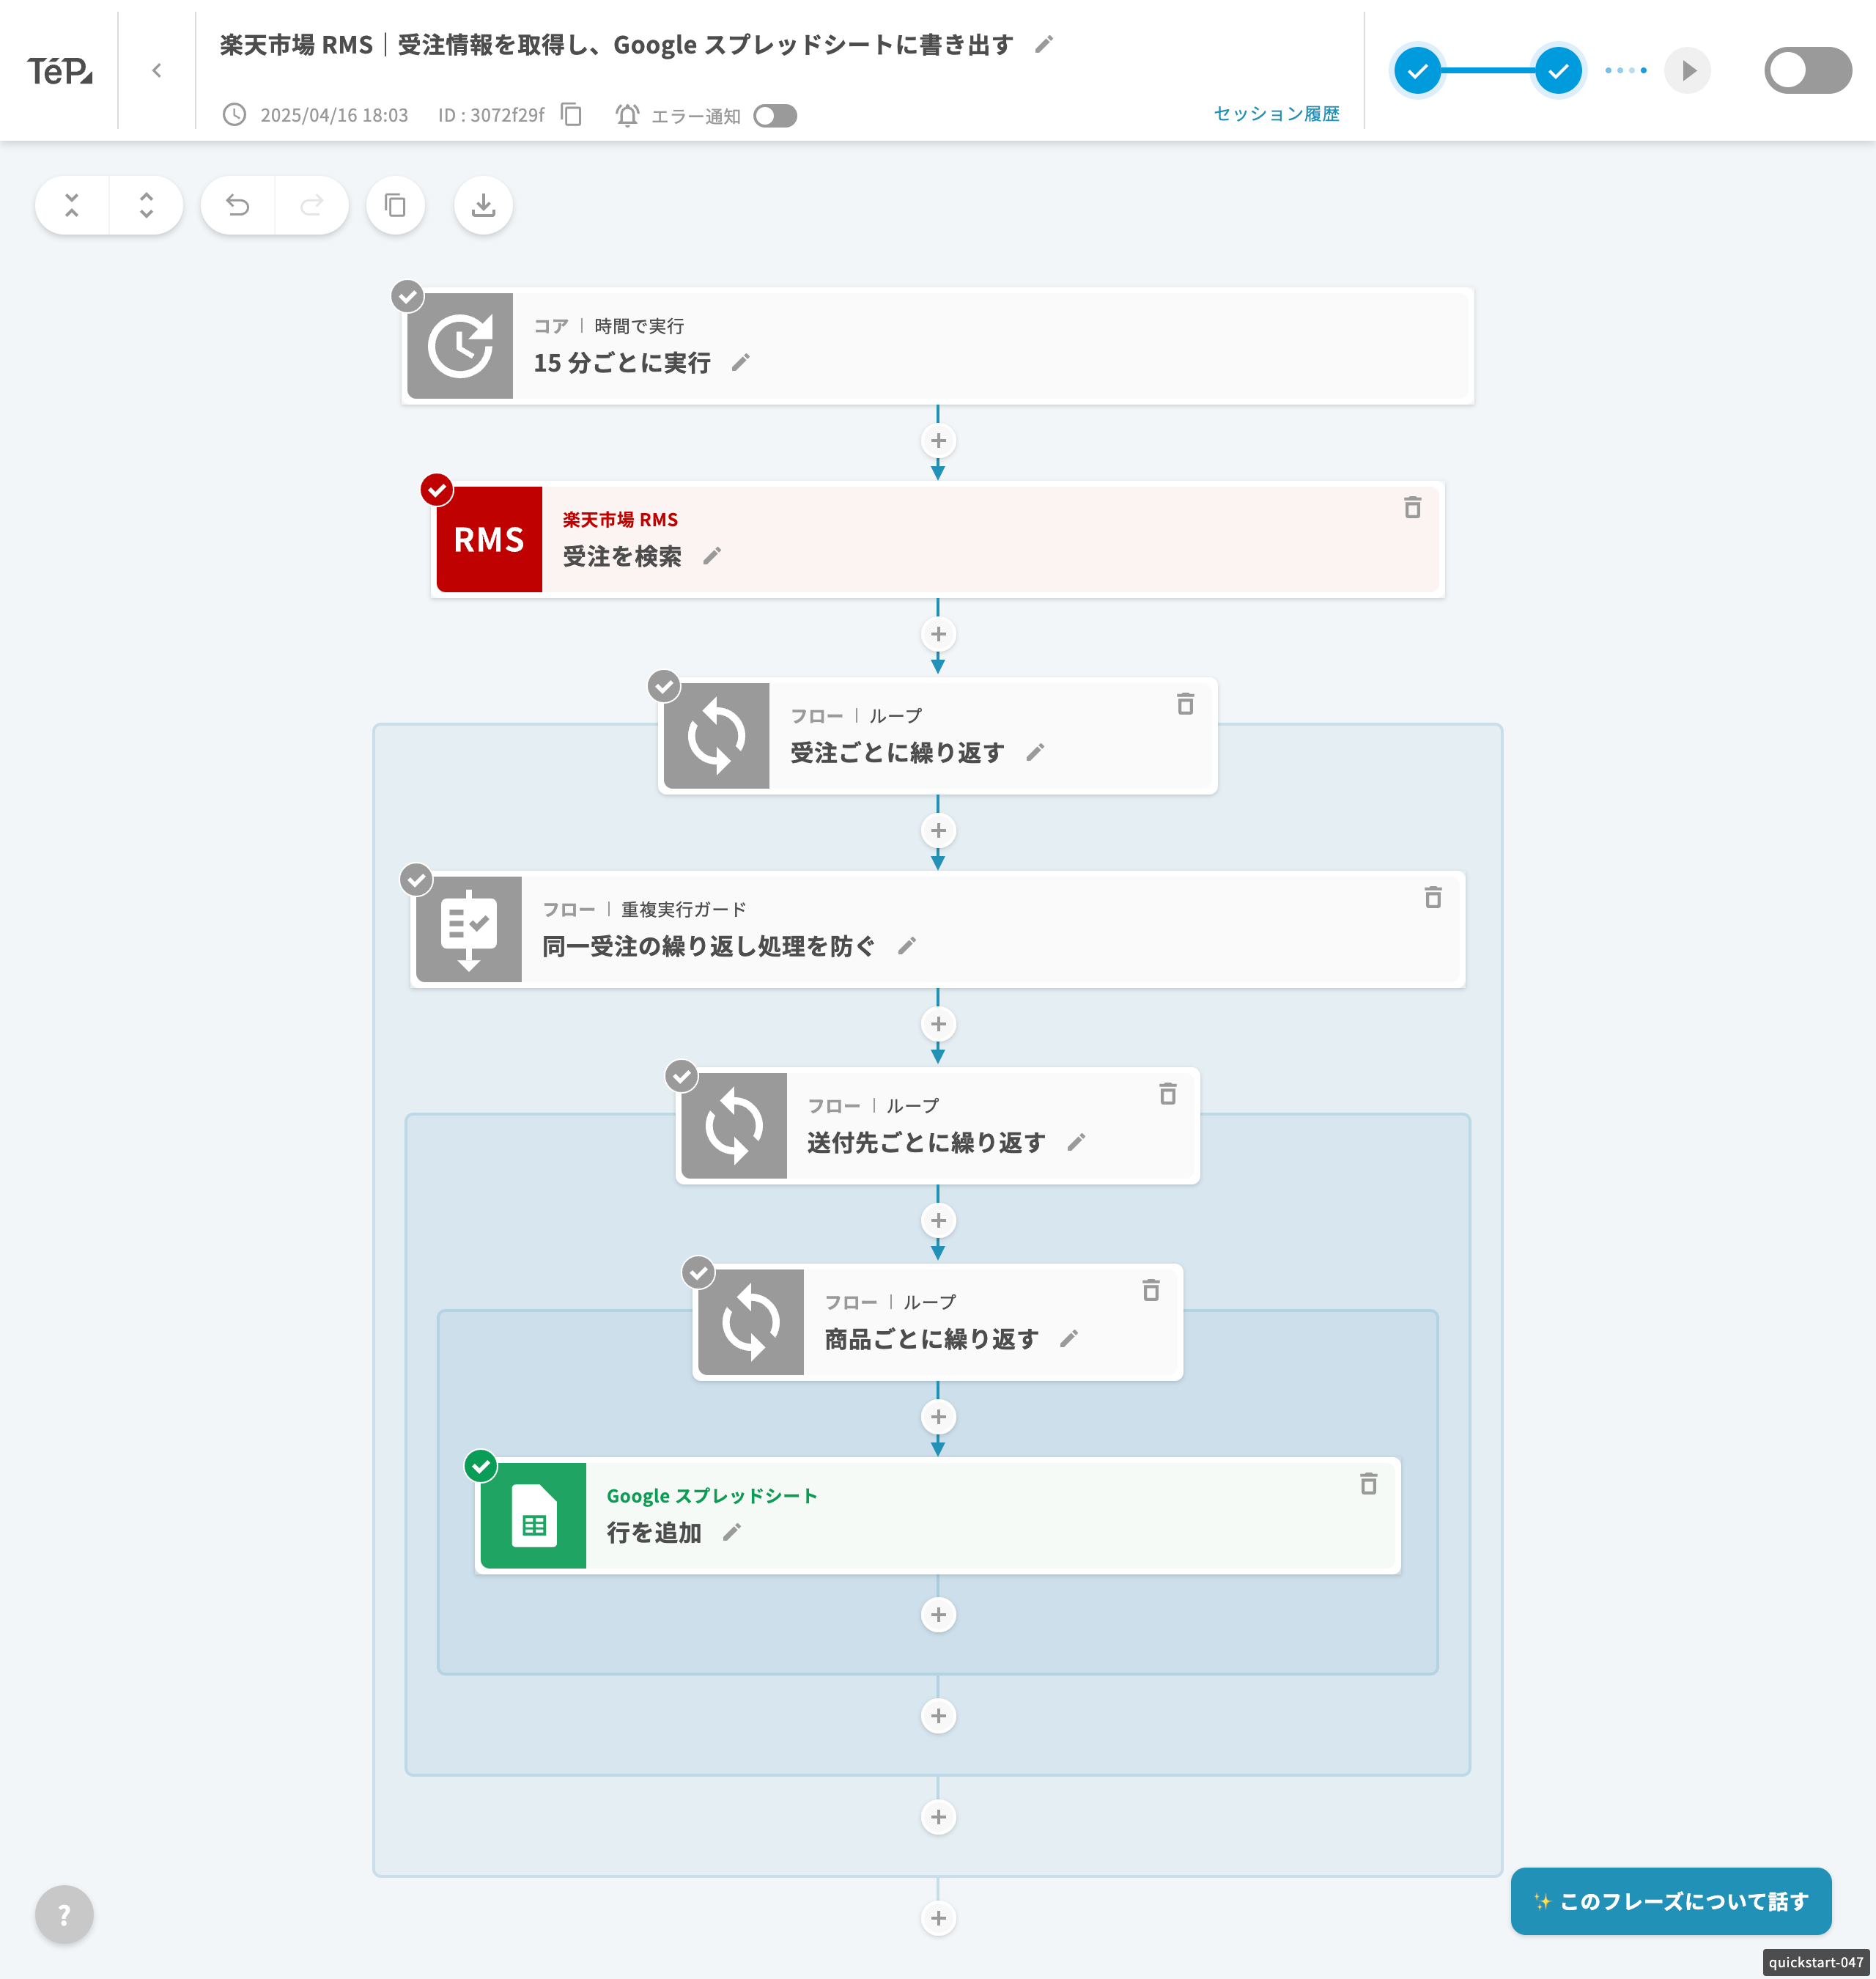Viewport: 1876px width, 1979px height.
Task: Run the flow with the play button
Action: (1688, 71)
